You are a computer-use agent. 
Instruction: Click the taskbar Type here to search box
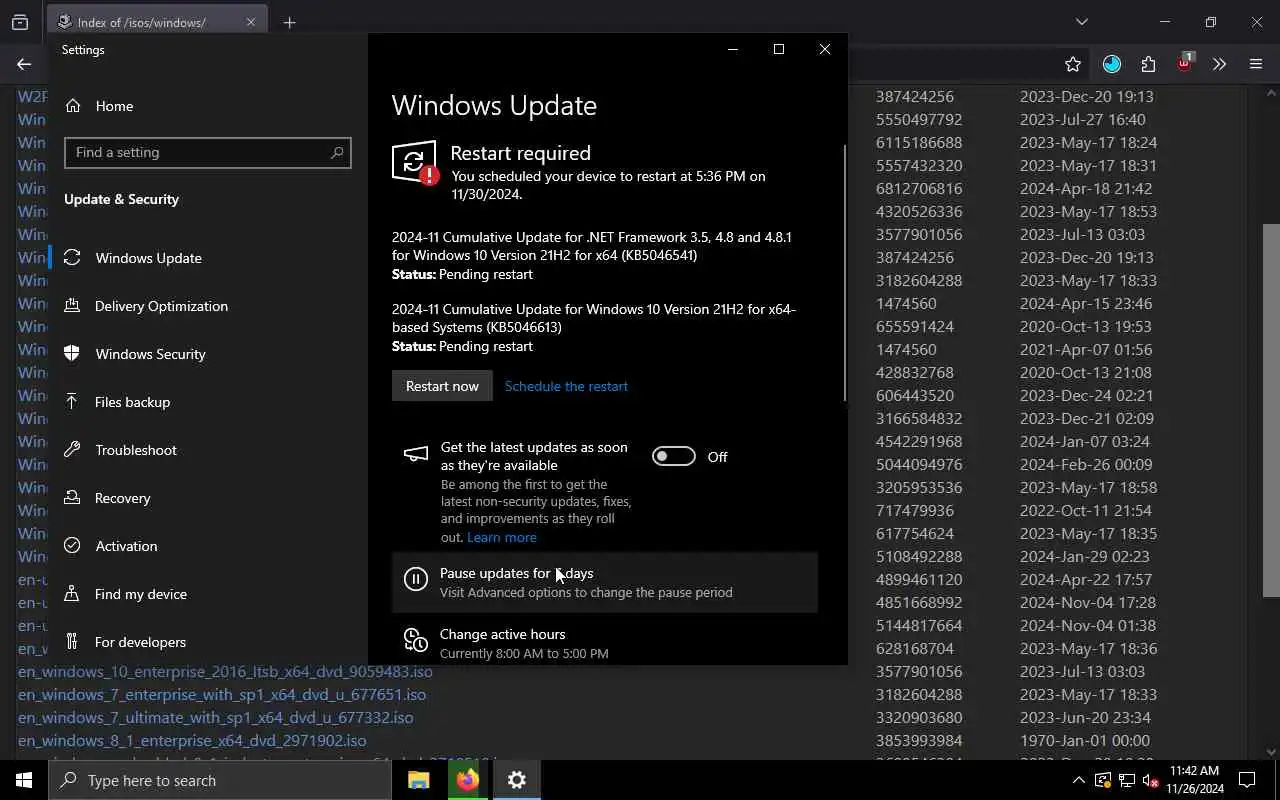coord(220,780)
